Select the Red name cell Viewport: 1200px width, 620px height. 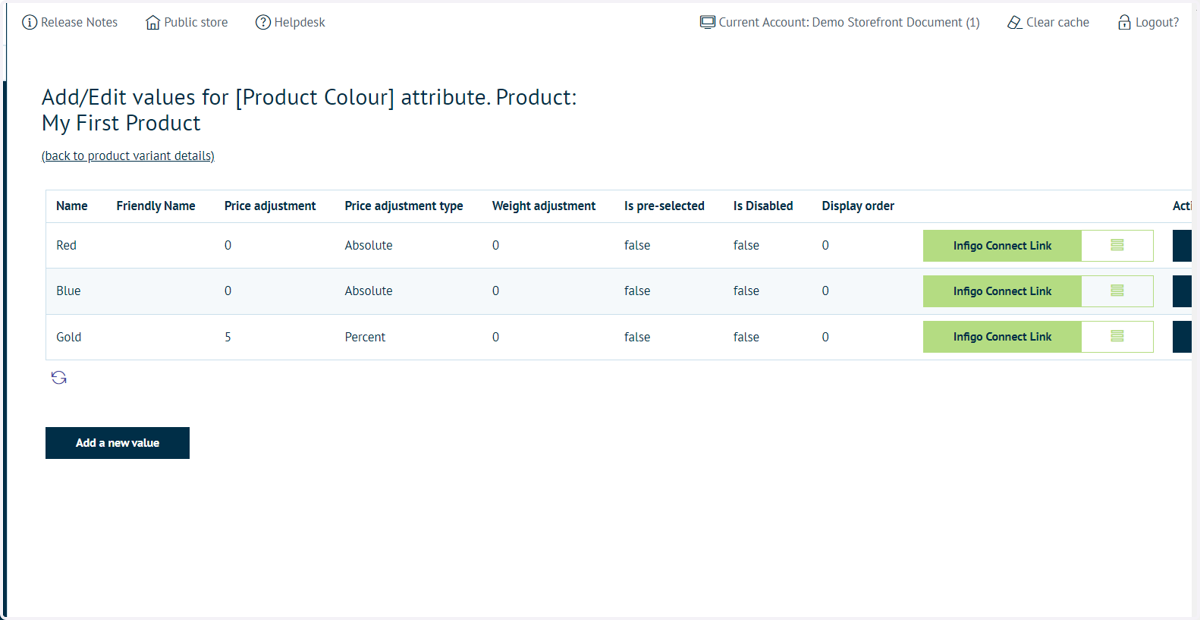pyautogui.click(x=66, y=246)
